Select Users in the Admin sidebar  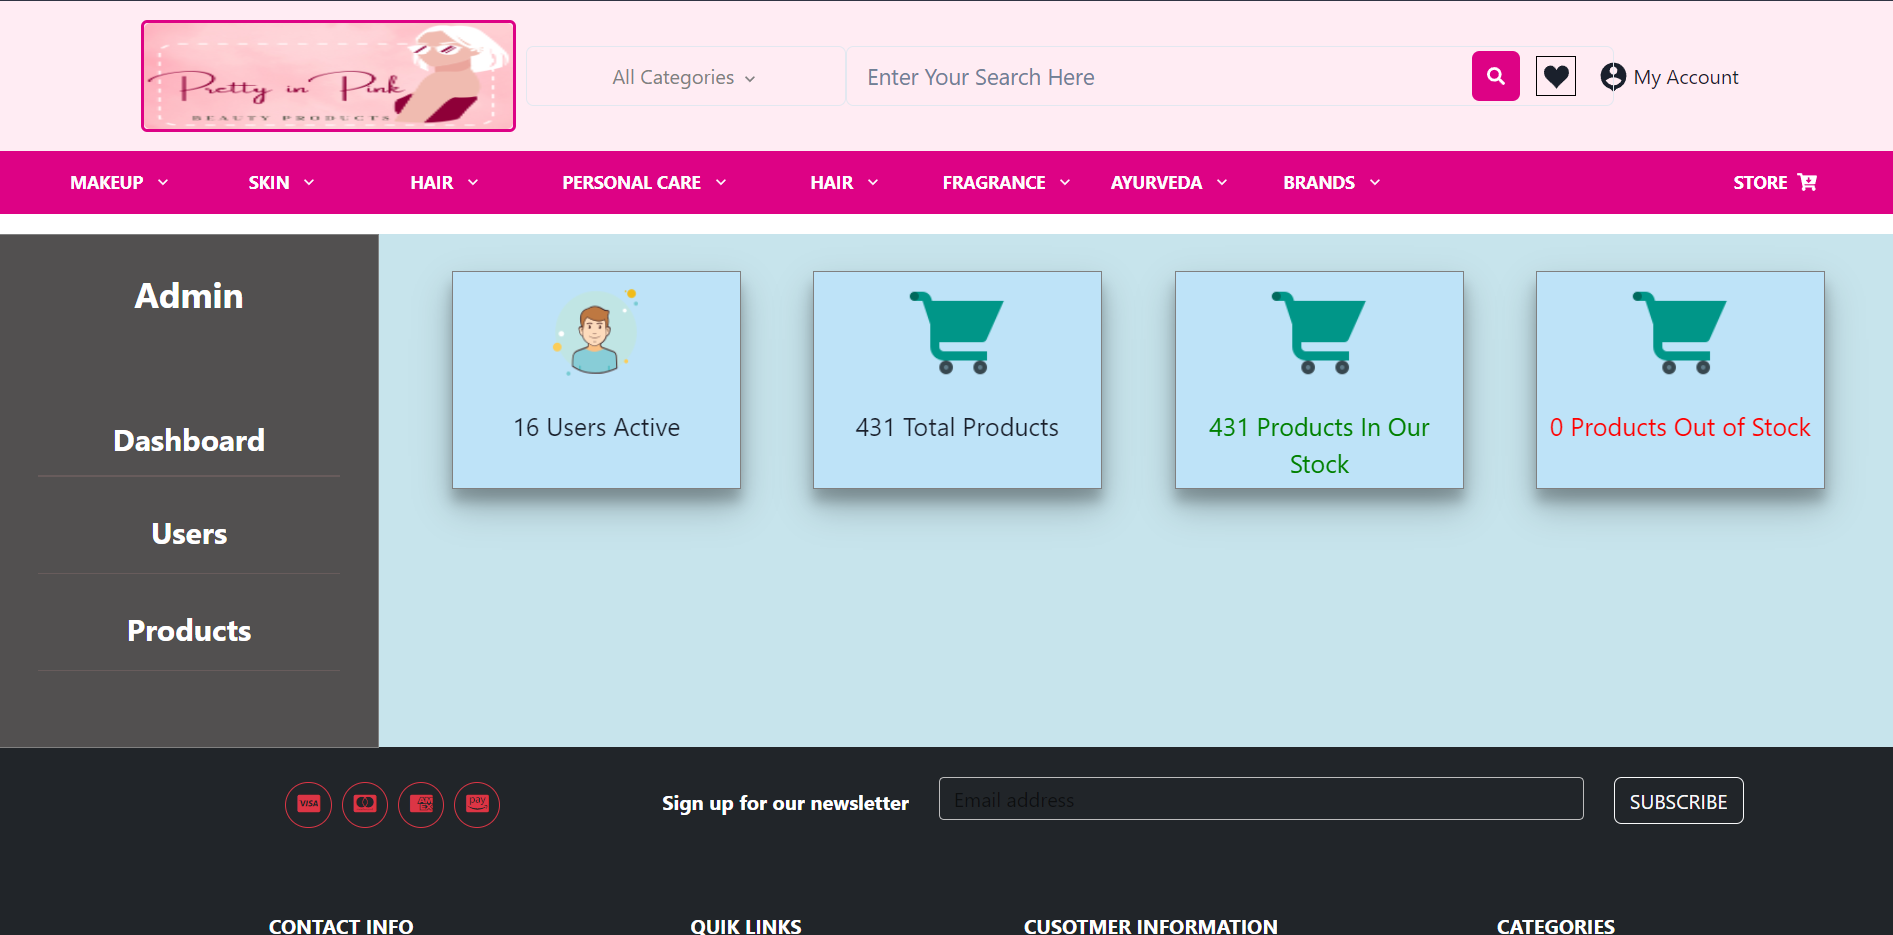(188, 533)
